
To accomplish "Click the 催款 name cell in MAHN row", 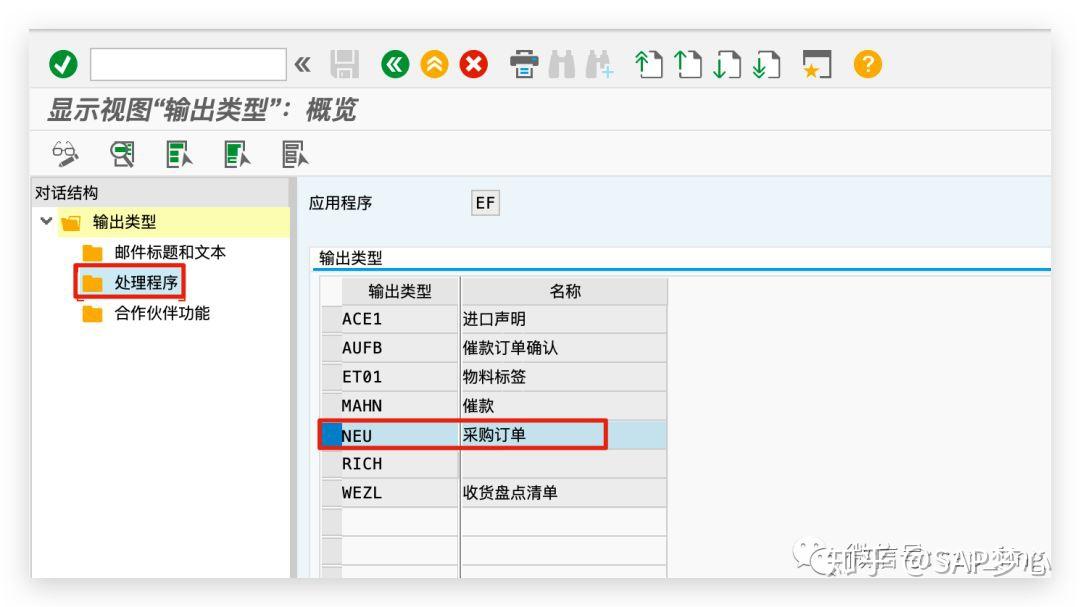I will click(x=564, y=406).
